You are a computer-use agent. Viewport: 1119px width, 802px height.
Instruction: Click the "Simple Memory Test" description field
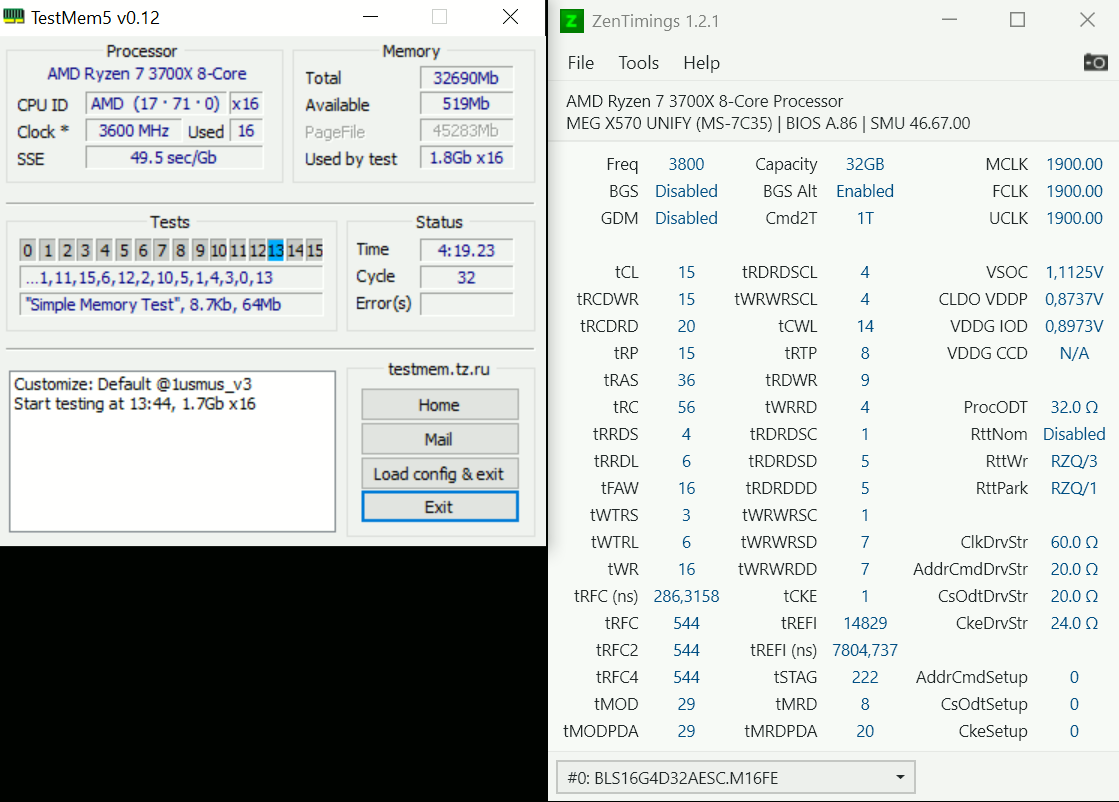[171, 305]
